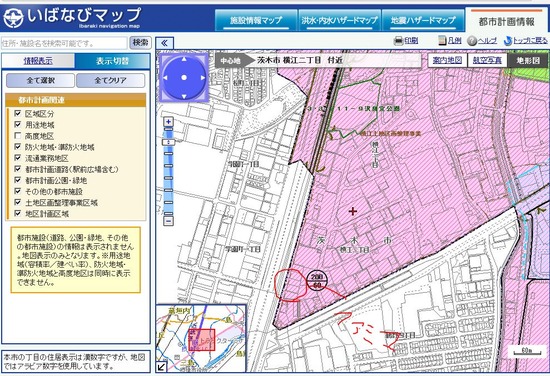Click the 凡例 legend icon
The width and height of the screenshot is (550, 376).
(x=442, y=41)
